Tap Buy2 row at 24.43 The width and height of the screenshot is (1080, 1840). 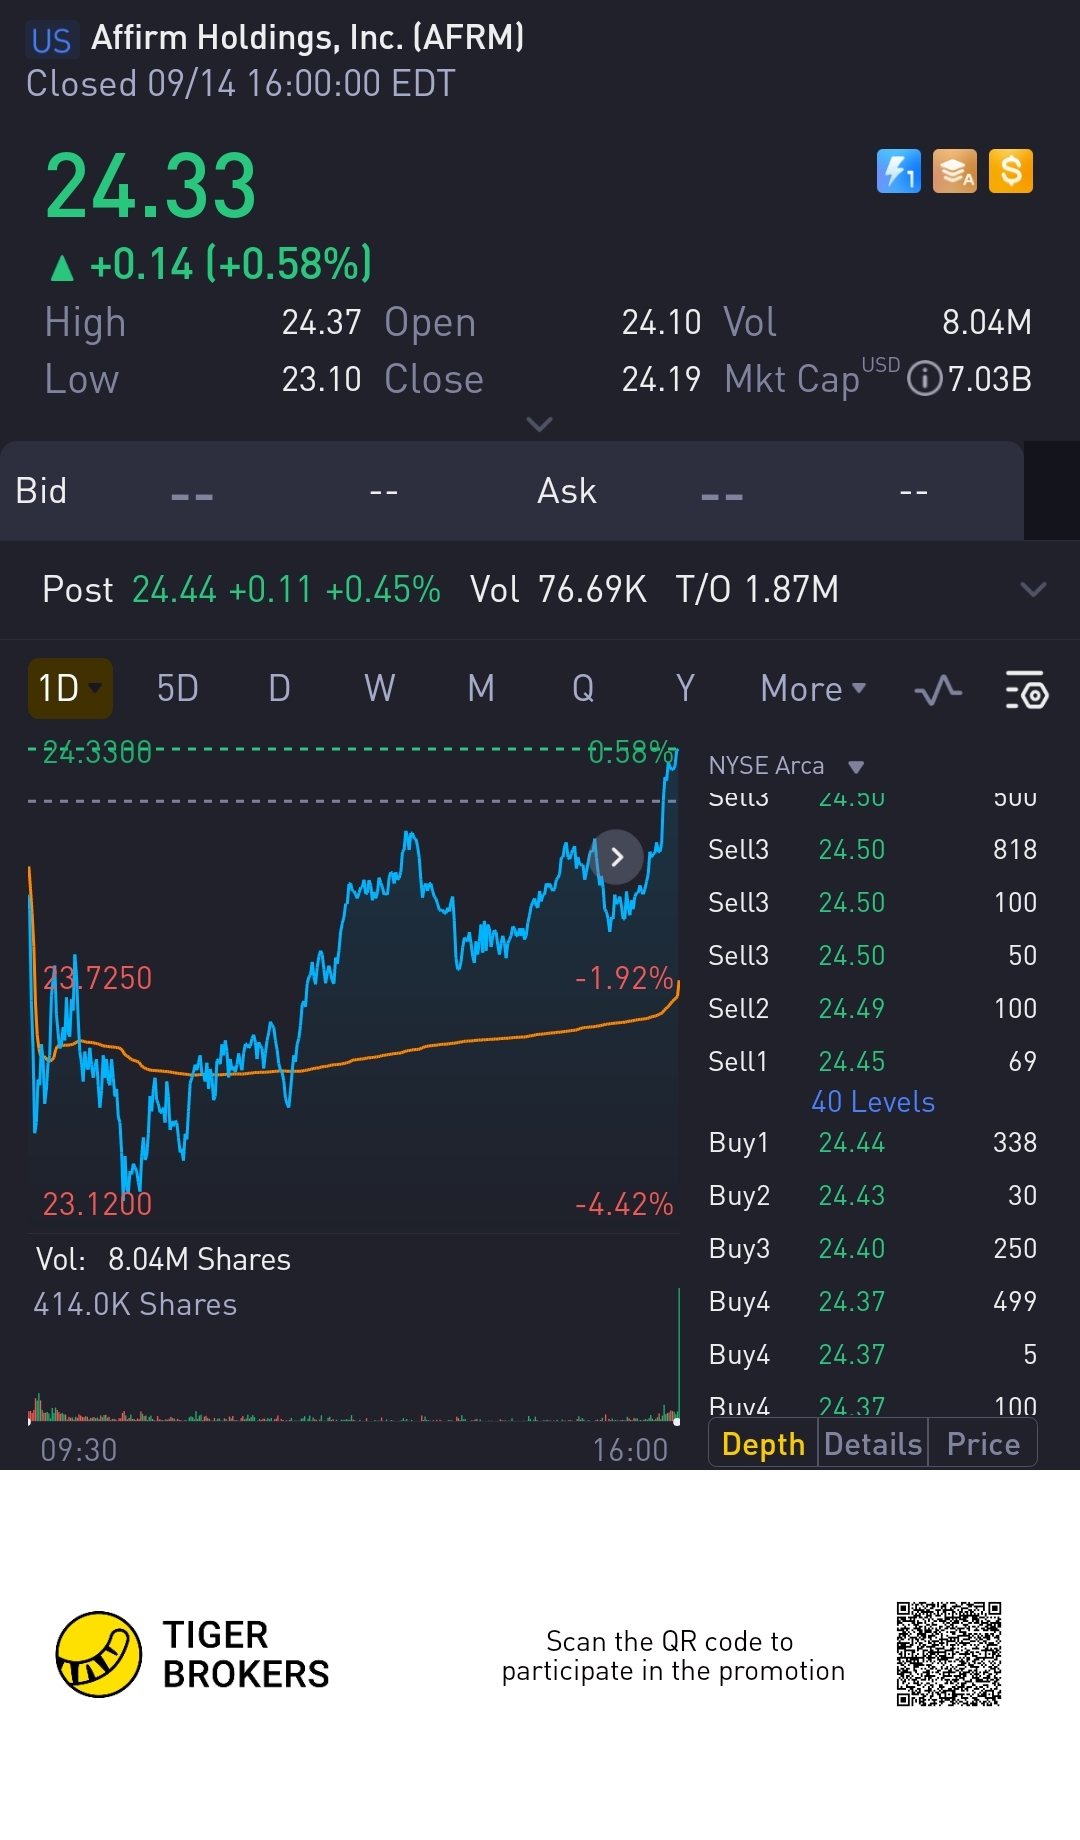pos(872,1195)
